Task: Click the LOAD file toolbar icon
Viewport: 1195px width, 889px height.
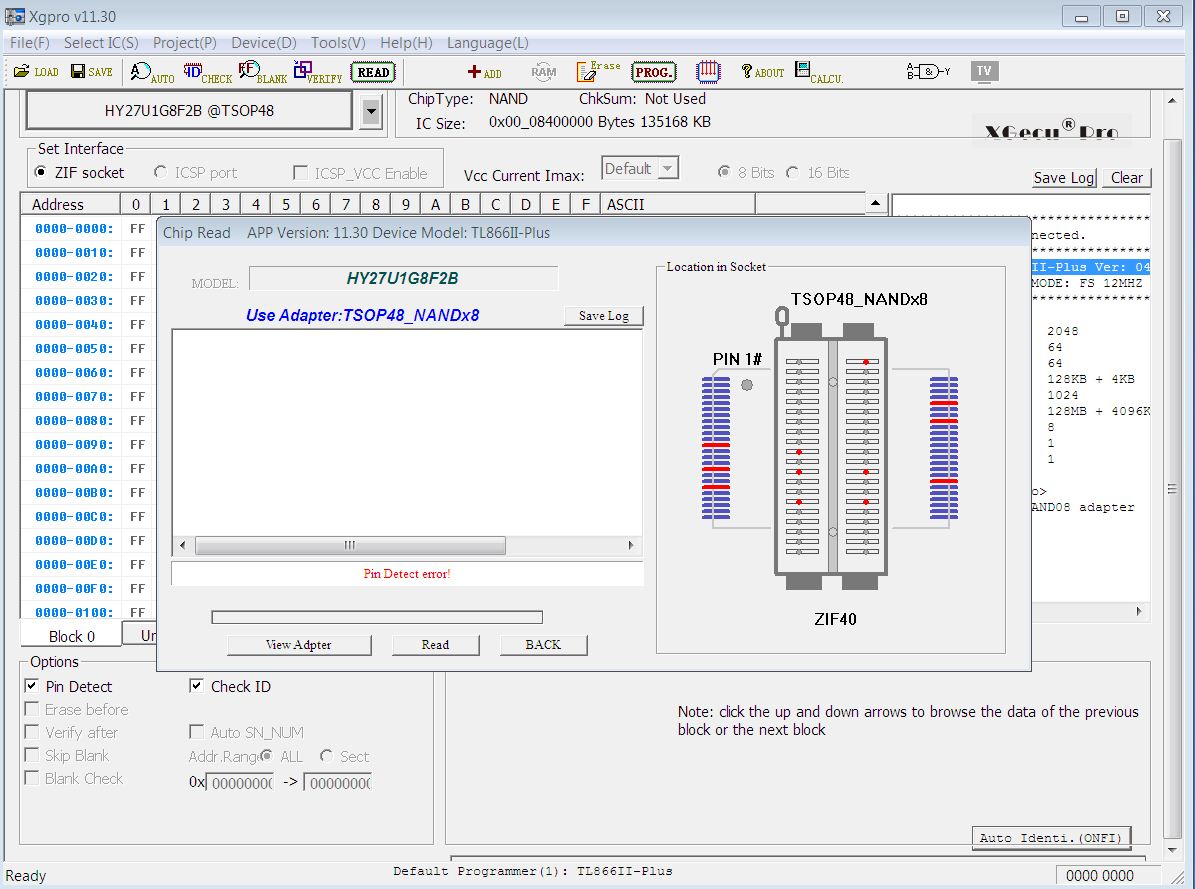Action: click(x=36, y=72)
